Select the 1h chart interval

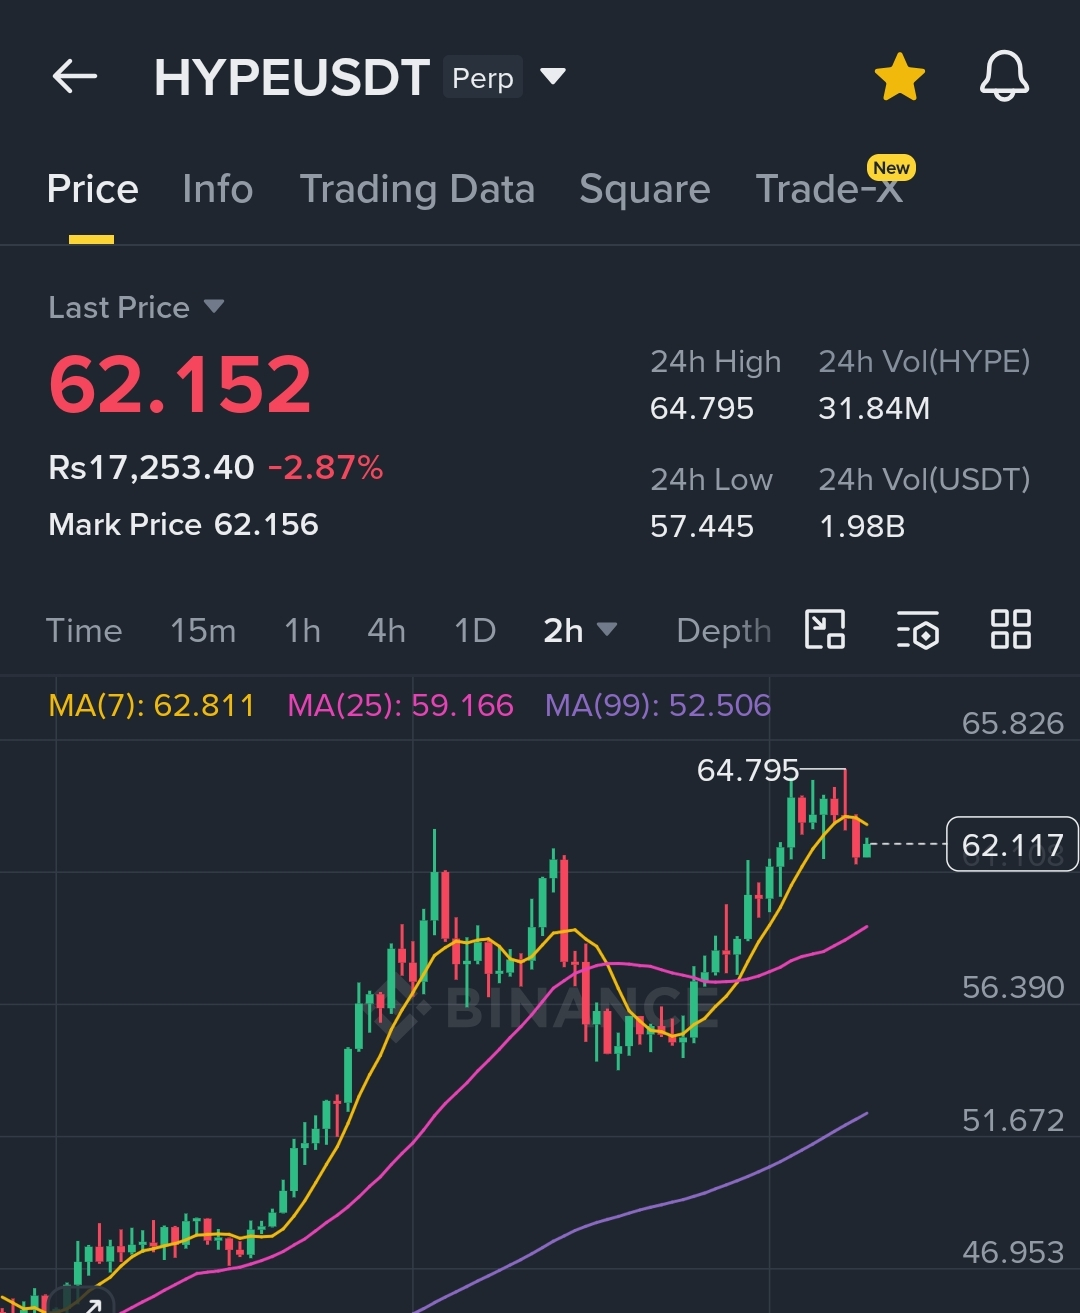tap(302, 631)
